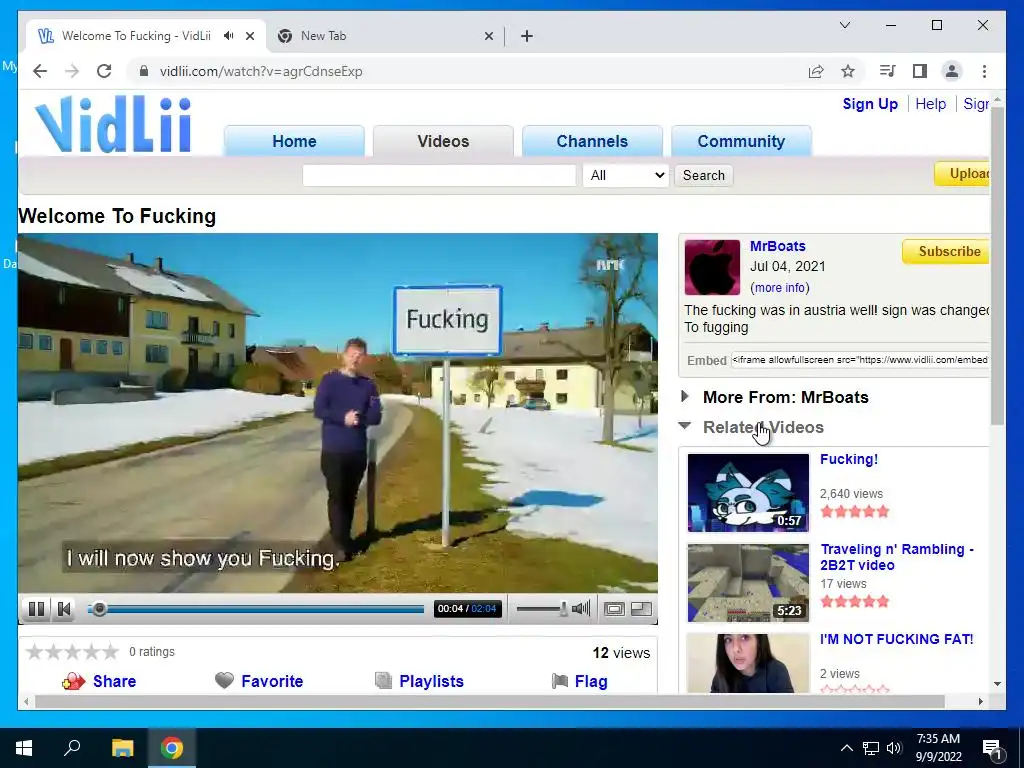
Task: Toggle the player widescreen mode icon
Action: coord(613,609)
